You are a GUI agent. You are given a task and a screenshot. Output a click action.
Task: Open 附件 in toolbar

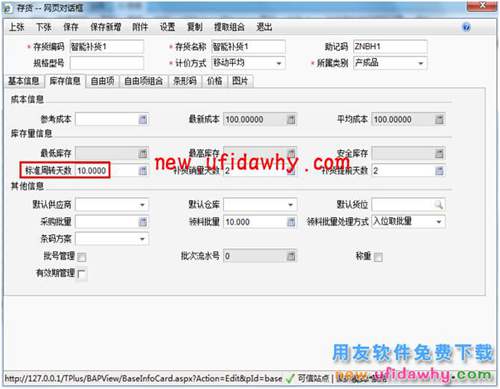click(140, 27)
